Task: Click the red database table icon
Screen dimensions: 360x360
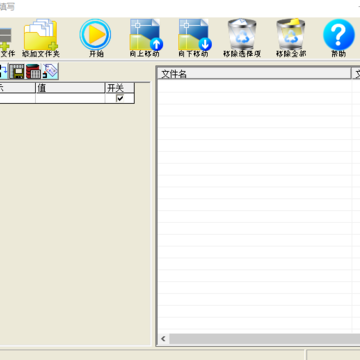Action: click(33, 71)
